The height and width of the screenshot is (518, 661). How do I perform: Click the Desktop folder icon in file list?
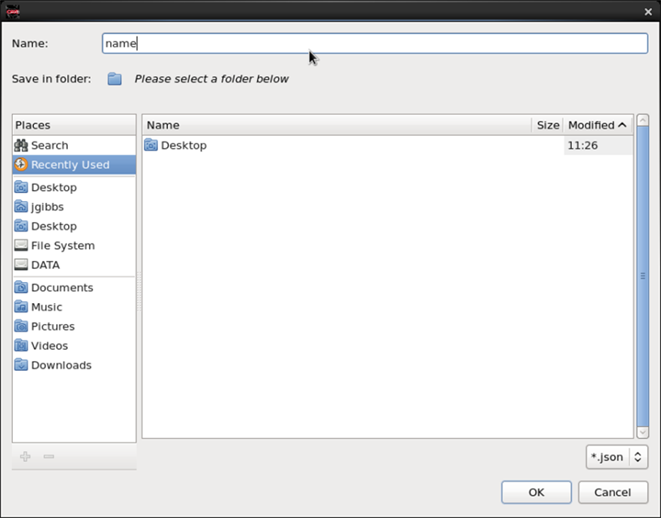[x=151, y=145]
